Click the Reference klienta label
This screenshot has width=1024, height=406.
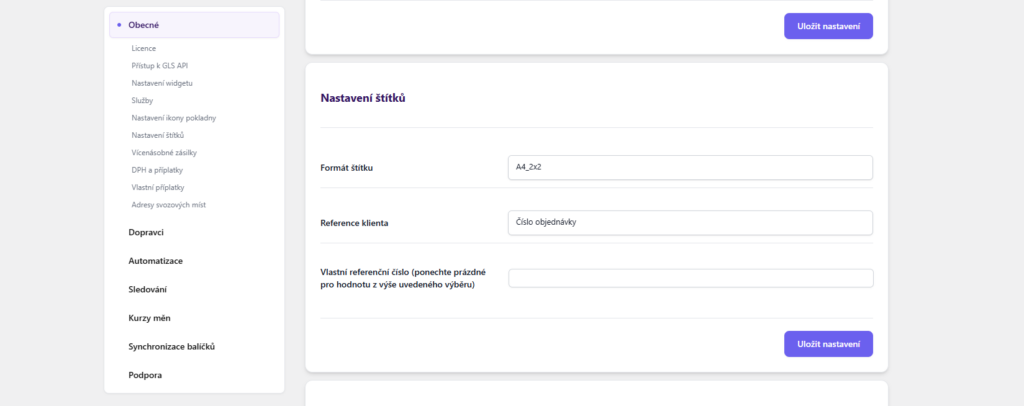(x=355, y=223)
